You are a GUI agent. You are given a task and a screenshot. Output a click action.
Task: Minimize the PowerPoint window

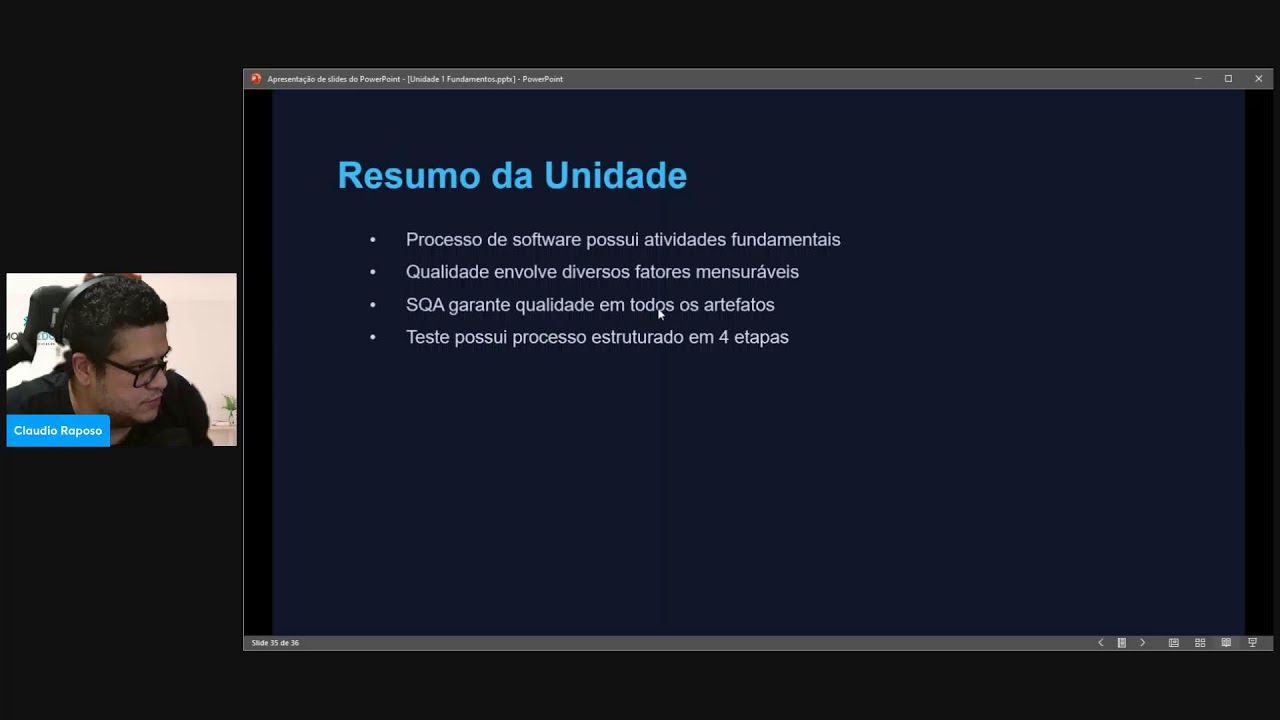[x=1198, y=79]
